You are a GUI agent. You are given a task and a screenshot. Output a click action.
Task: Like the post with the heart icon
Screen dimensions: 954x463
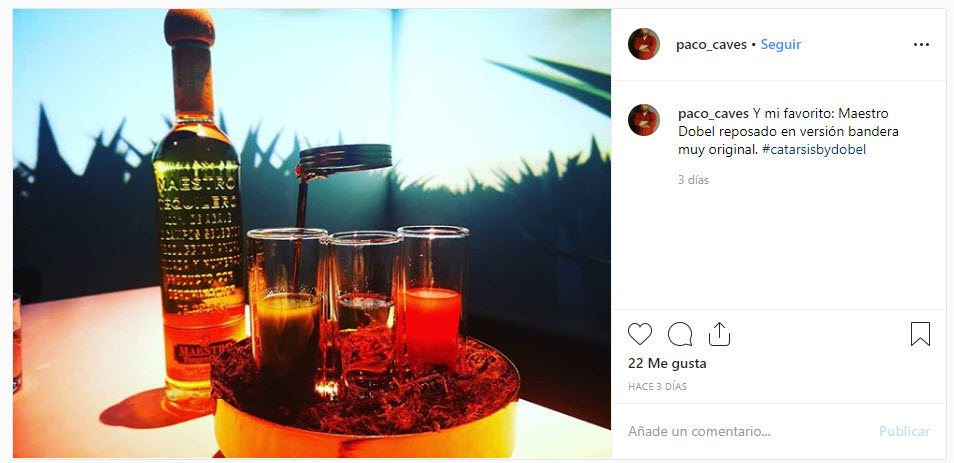[639, 334]
